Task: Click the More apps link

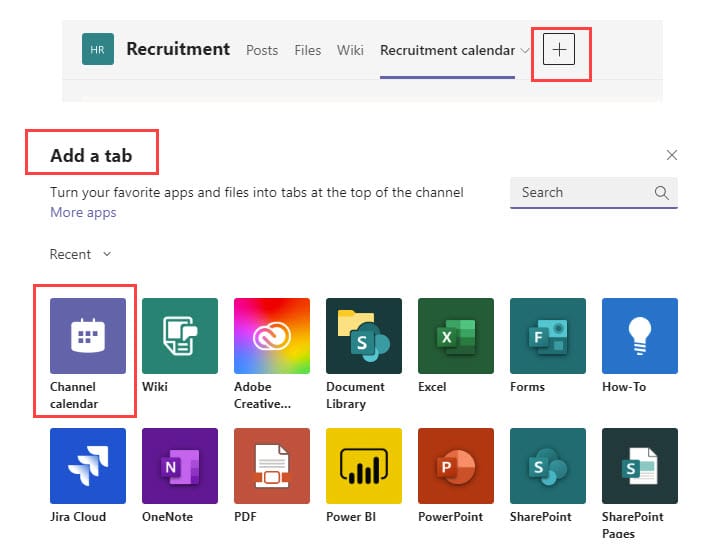Action: pos(83,212)
